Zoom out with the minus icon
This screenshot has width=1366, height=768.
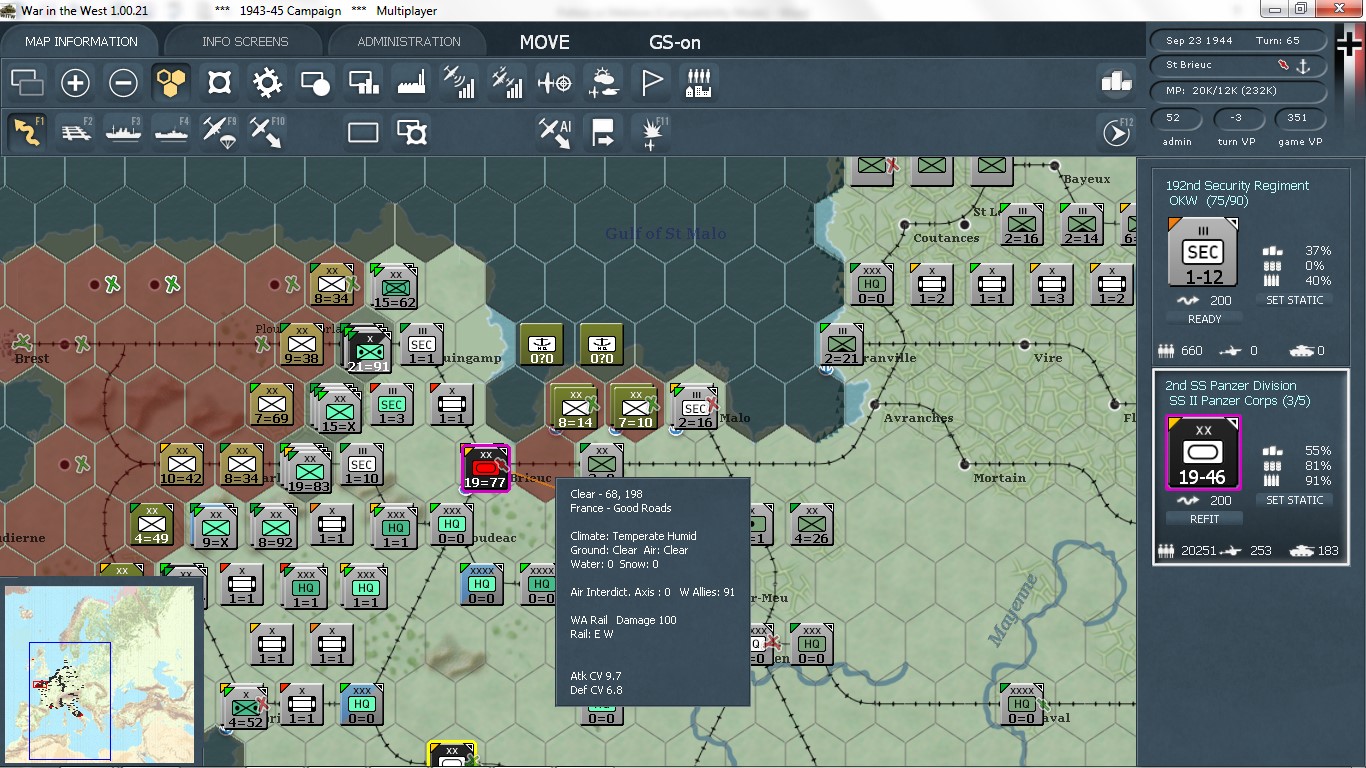[124, 82]
